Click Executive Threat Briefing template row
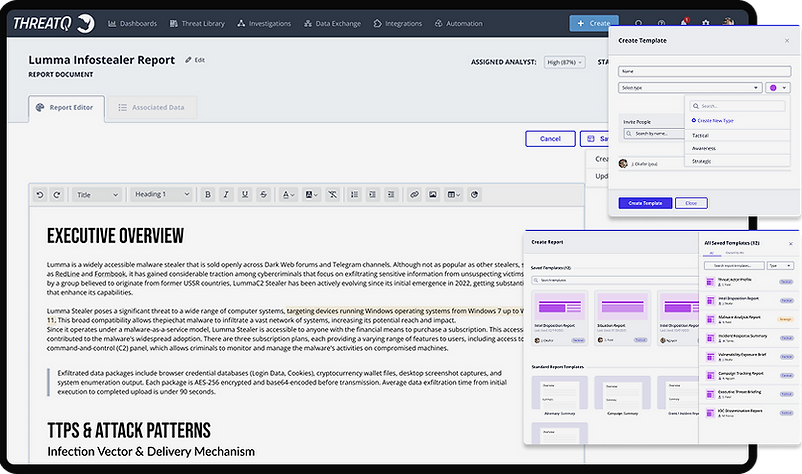Image resolution: width=802 pixels, height=474 pixels. (749, 394)
